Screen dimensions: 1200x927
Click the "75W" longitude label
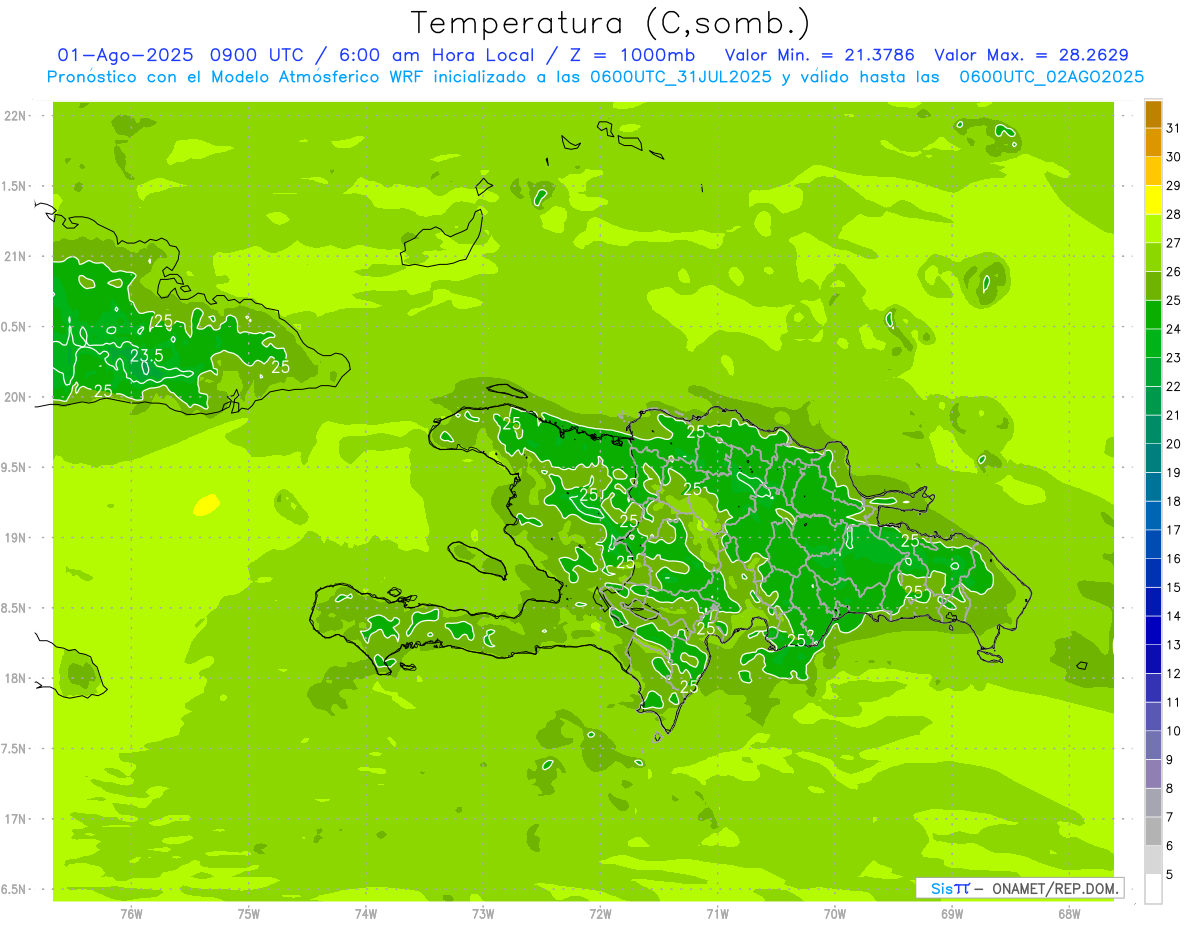point(249,913)
